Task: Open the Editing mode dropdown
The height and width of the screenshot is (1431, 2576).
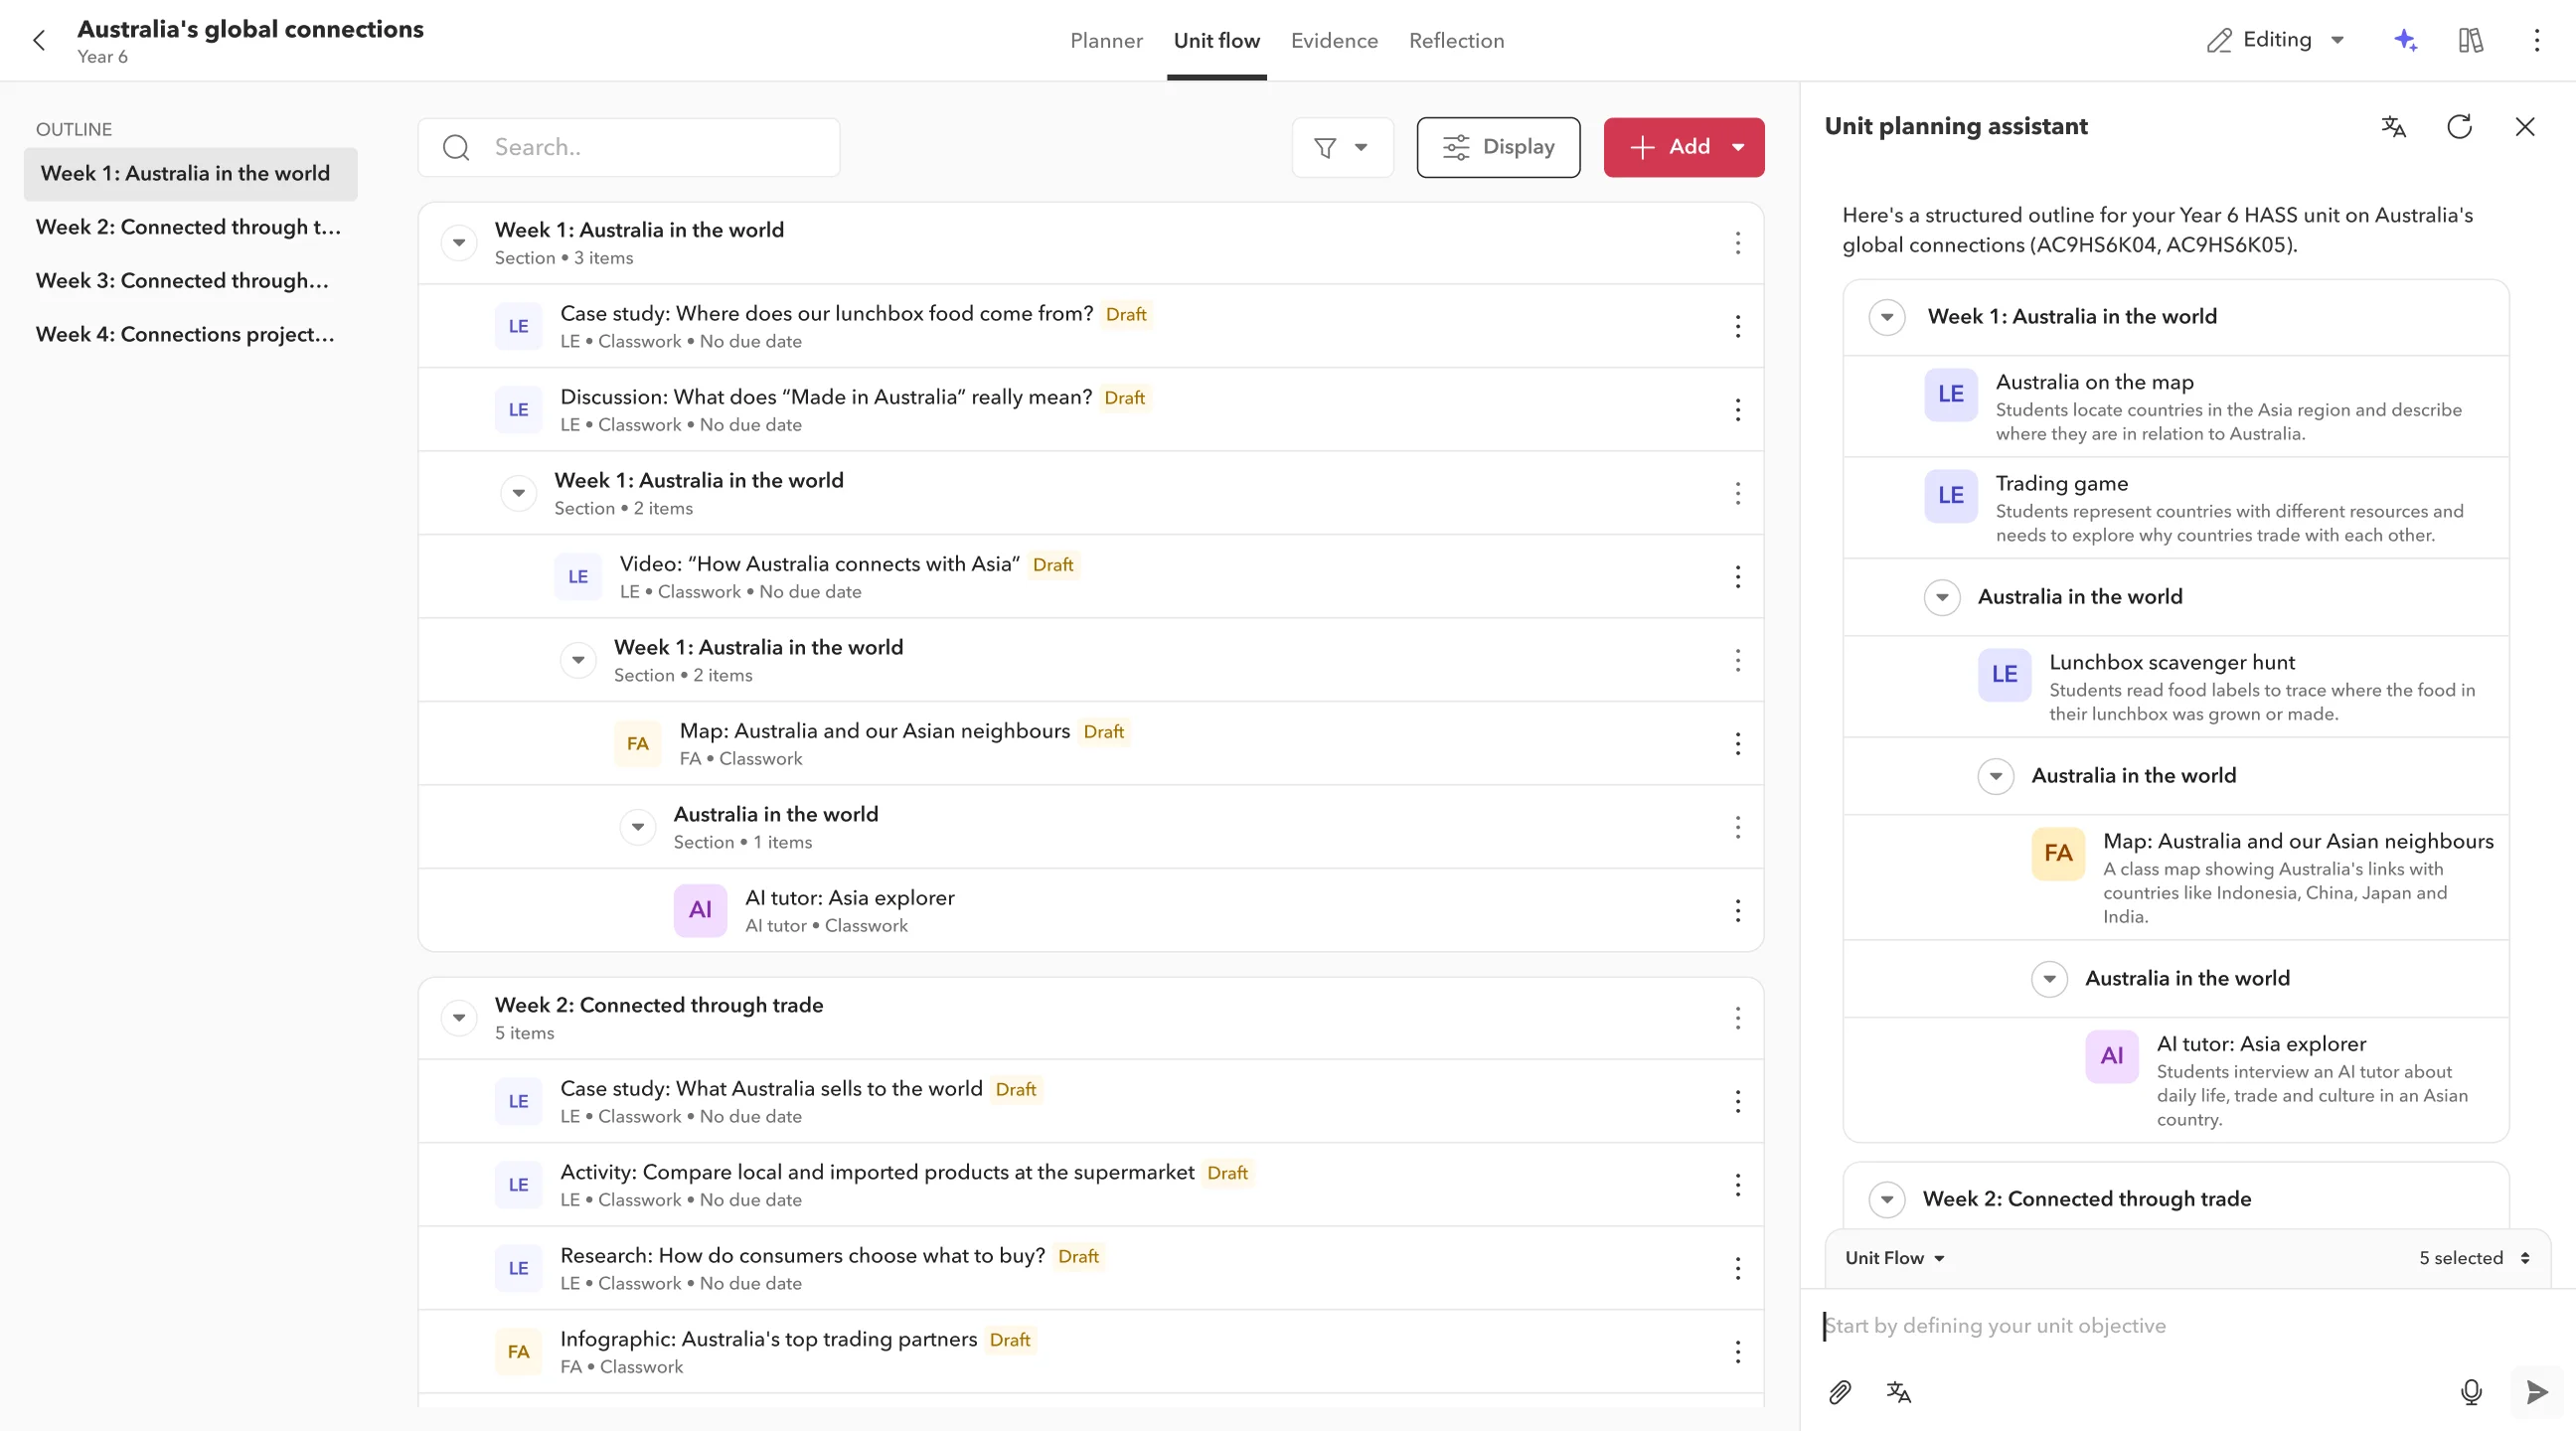Action: point(2275,40)
